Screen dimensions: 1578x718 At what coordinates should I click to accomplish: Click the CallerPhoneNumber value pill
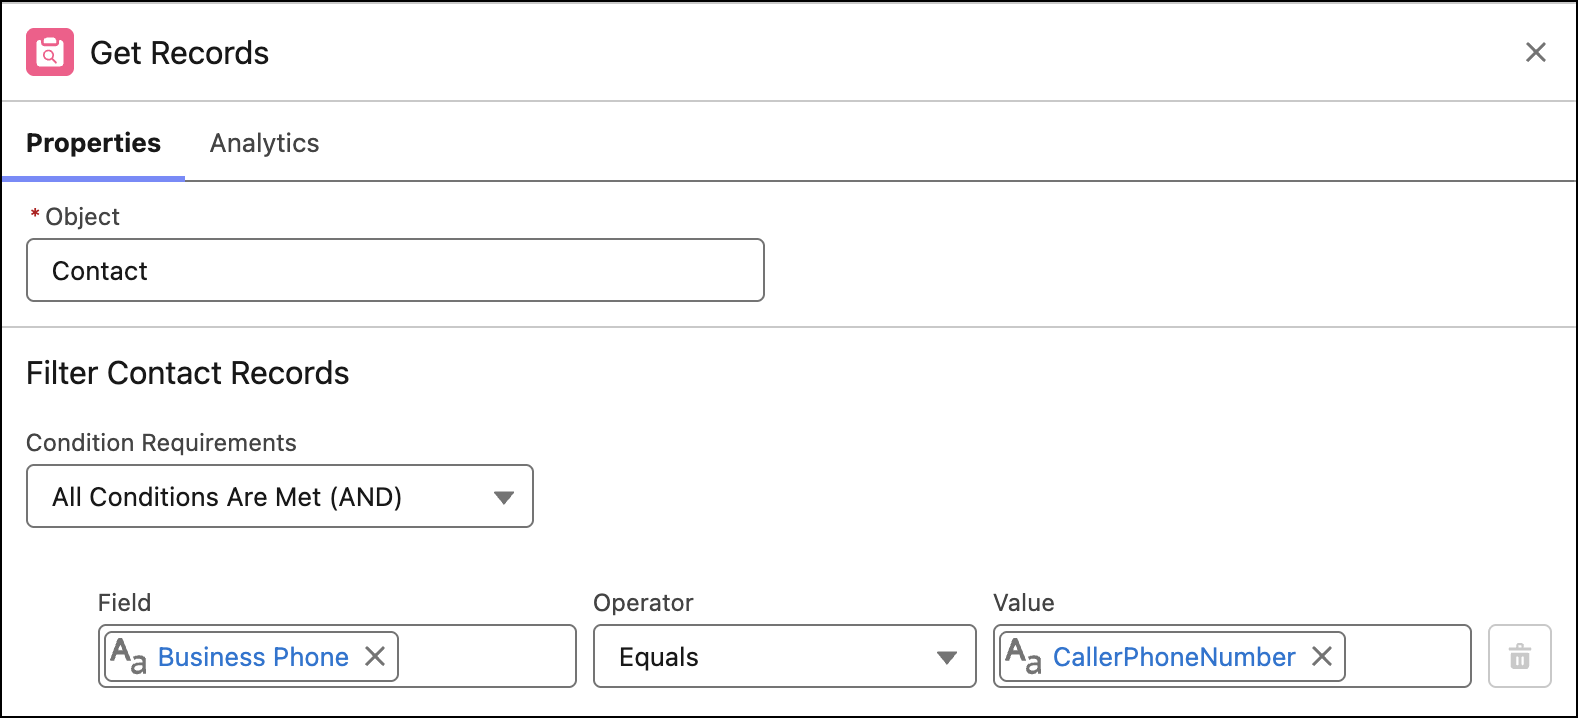[x=1173, y=657]
